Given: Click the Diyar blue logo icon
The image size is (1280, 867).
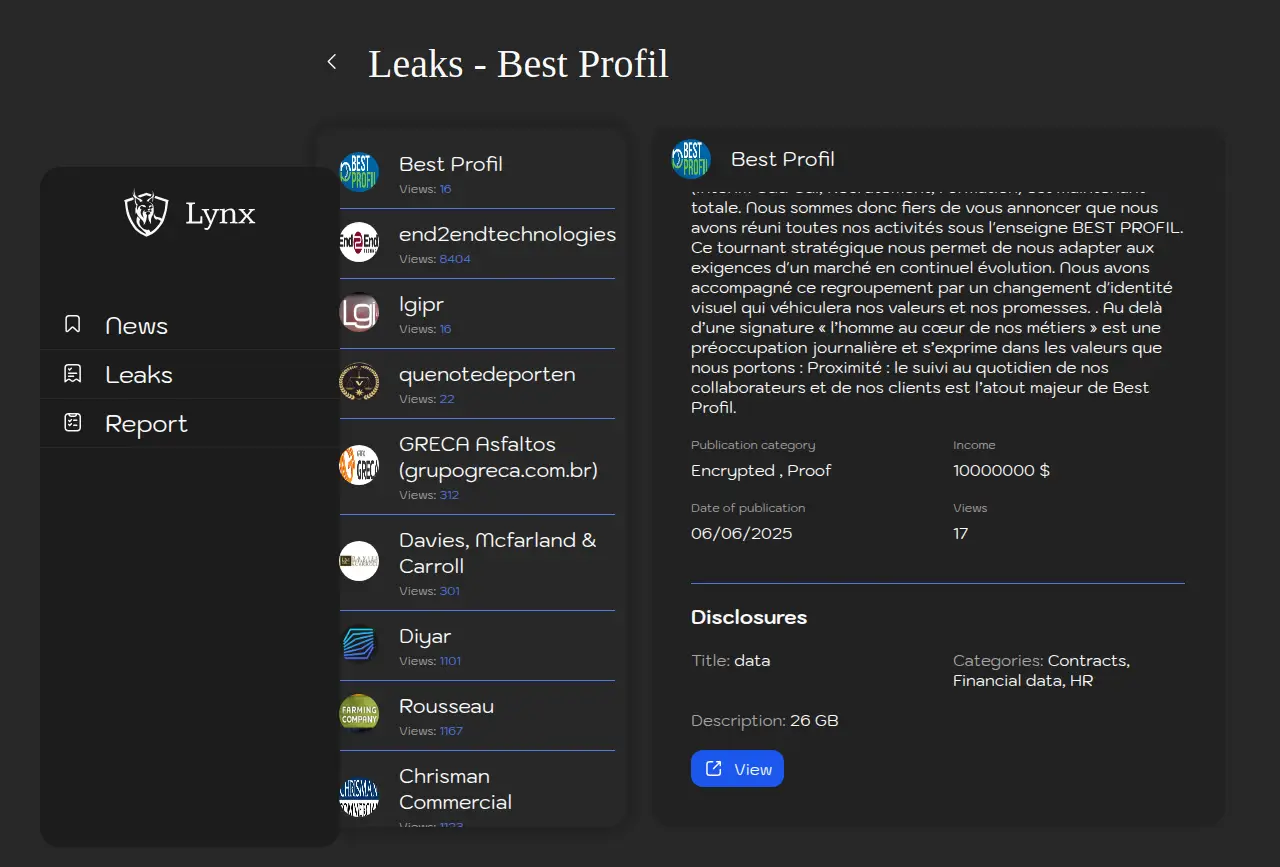Looking at the screenshot, I should tap(359, 644).
